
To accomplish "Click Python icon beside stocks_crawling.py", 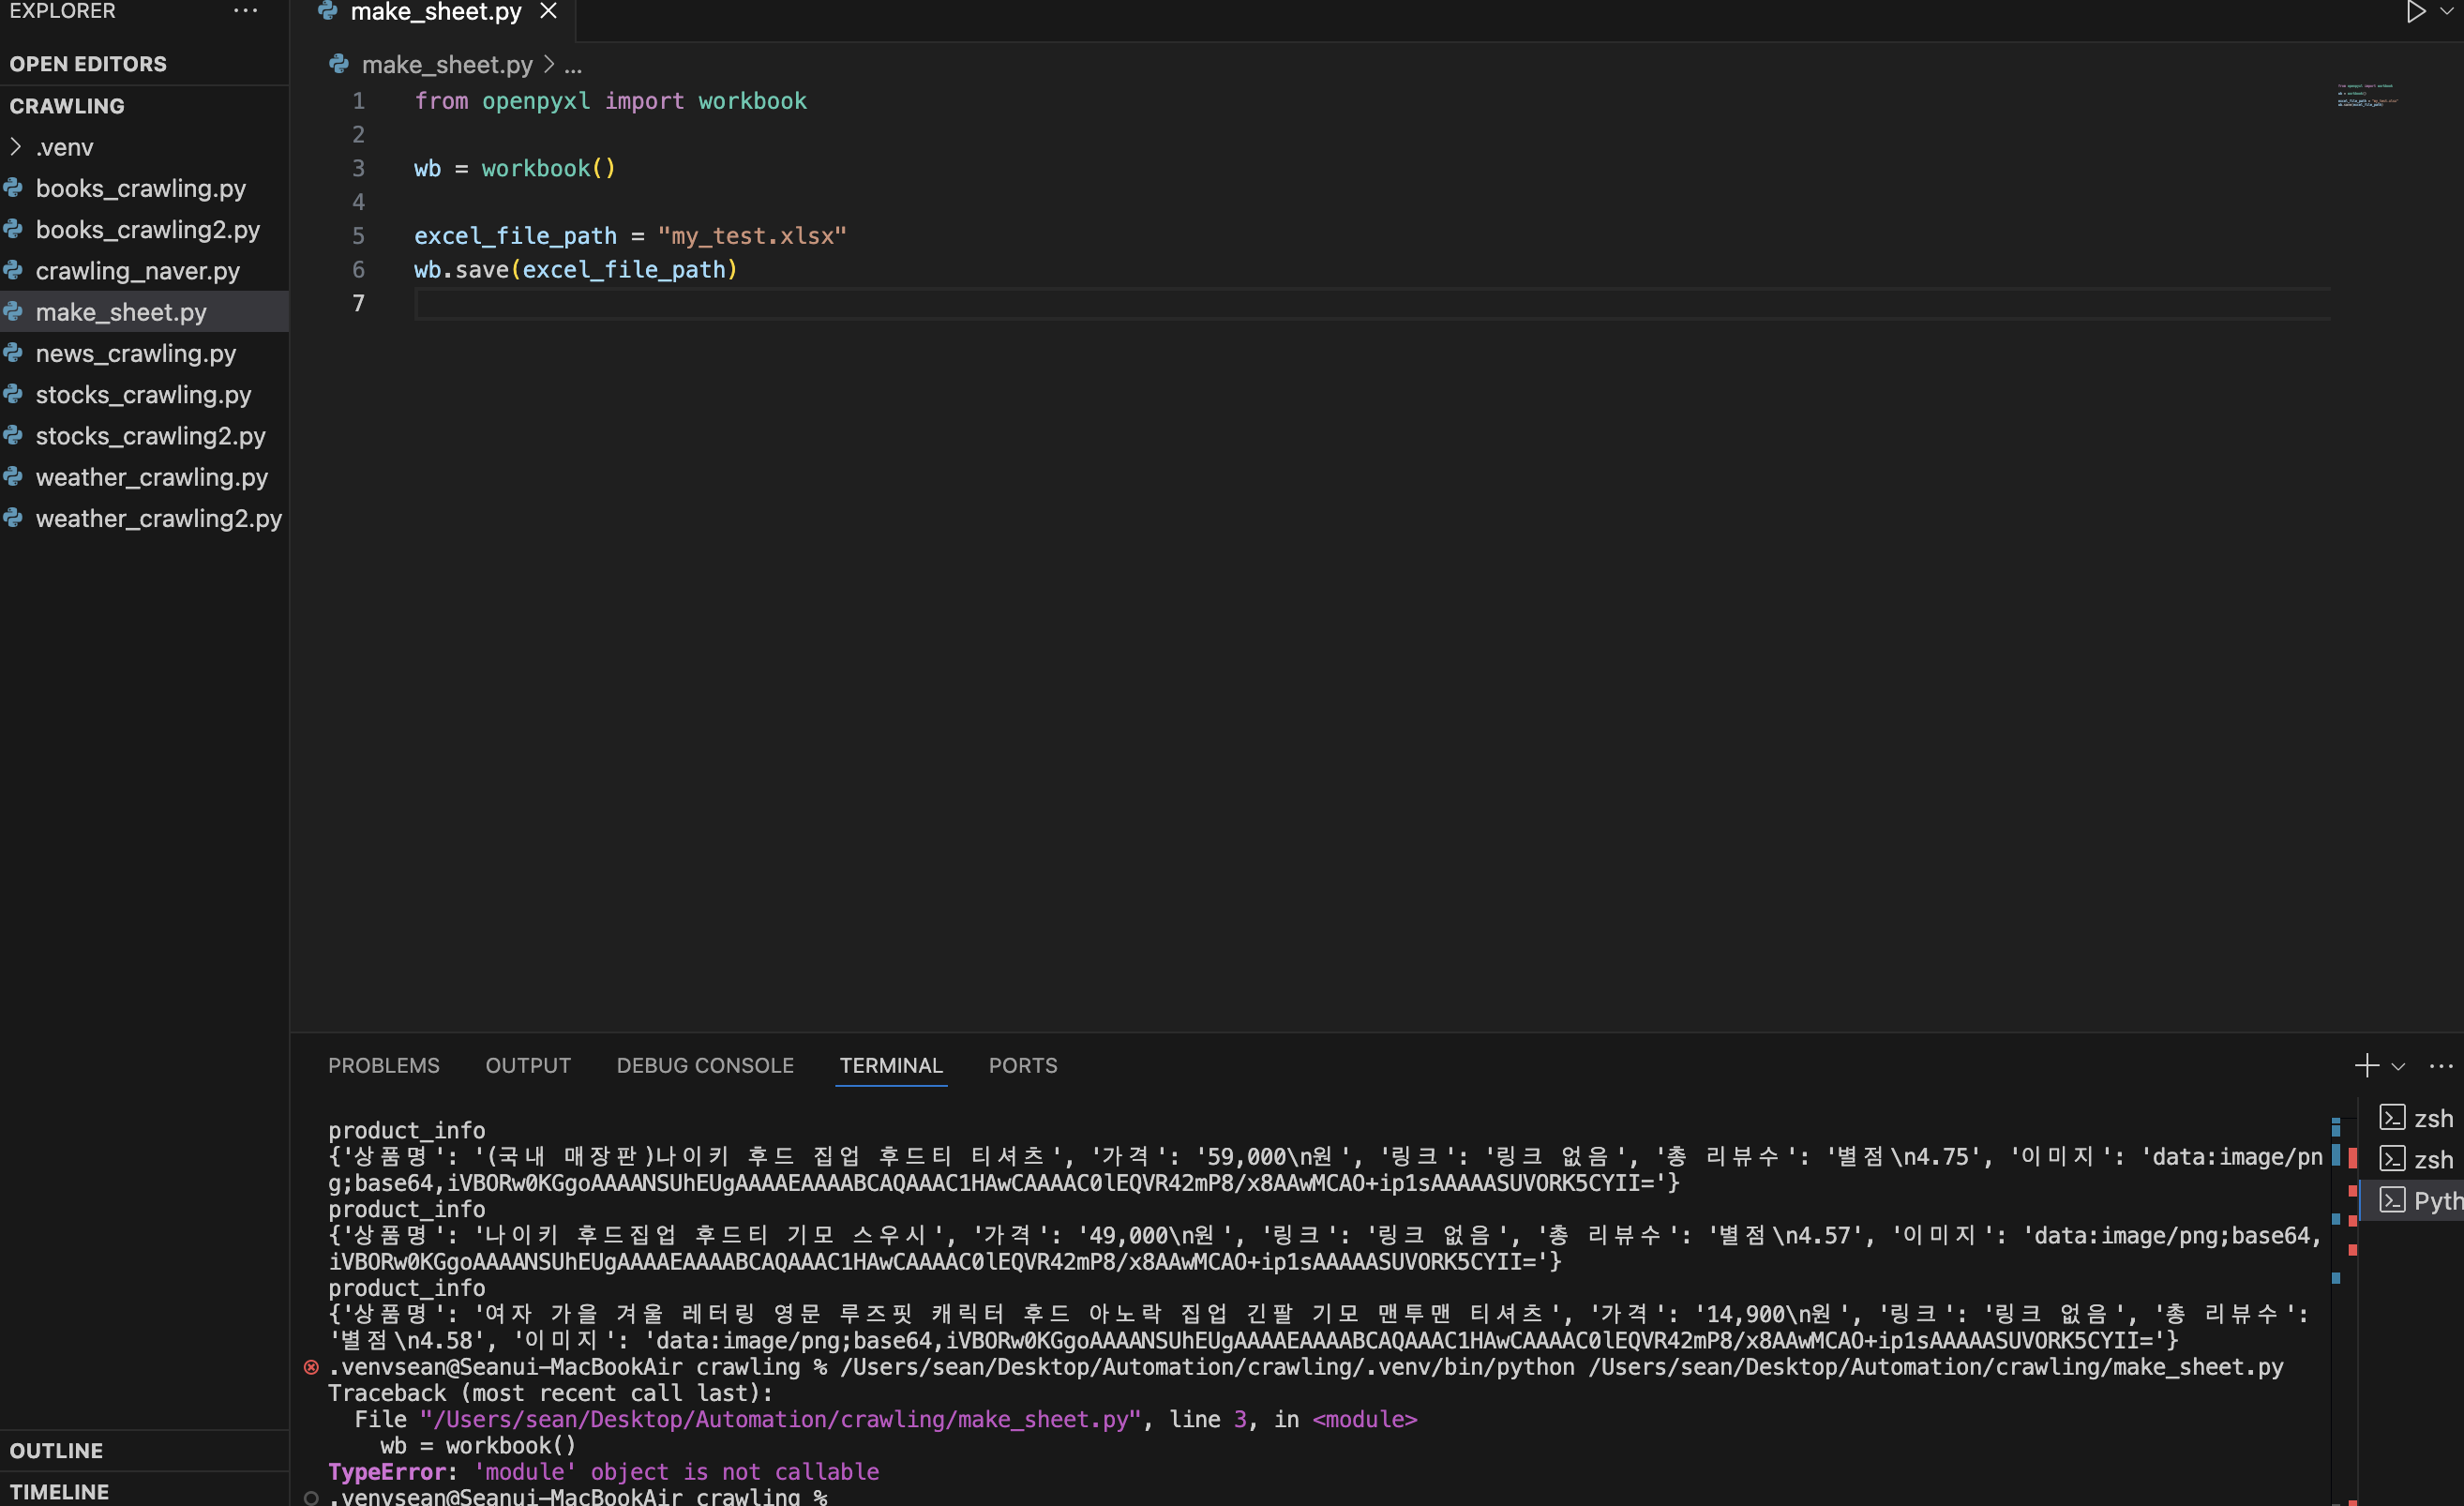I will pyautogui.click(x=13, y=394).
